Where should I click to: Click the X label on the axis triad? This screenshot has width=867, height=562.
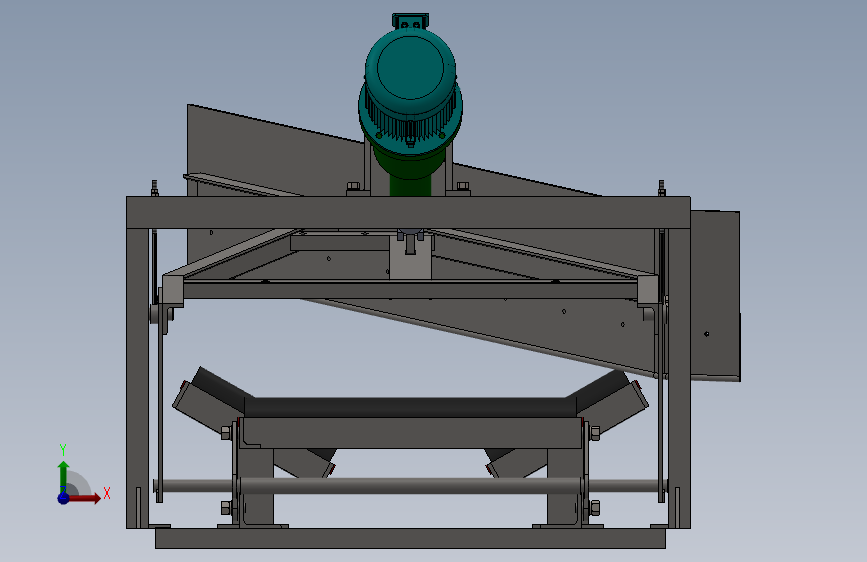point(107,493)
